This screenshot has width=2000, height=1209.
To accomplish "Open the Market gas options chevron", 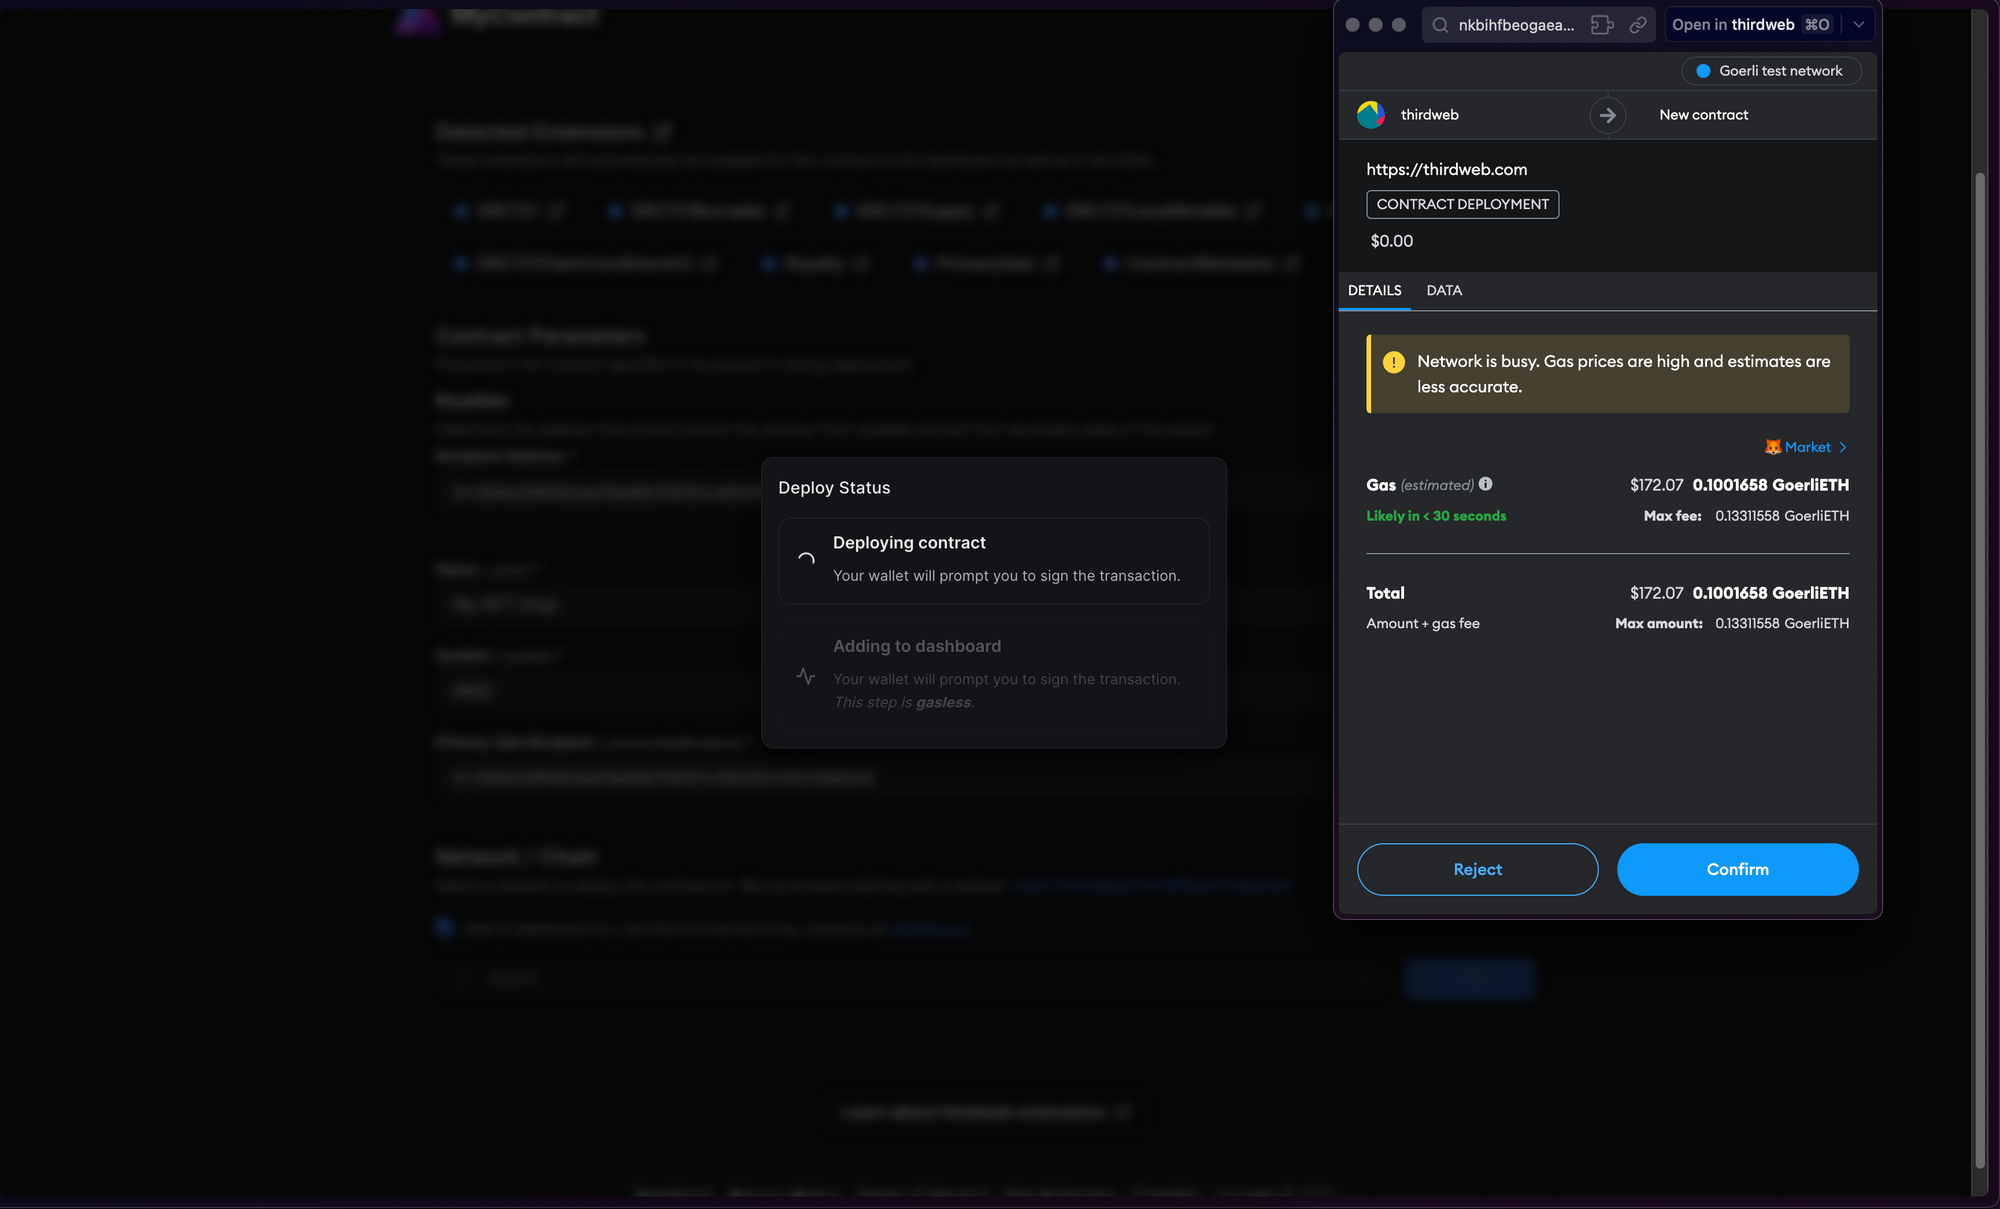I will (1842, 446).
